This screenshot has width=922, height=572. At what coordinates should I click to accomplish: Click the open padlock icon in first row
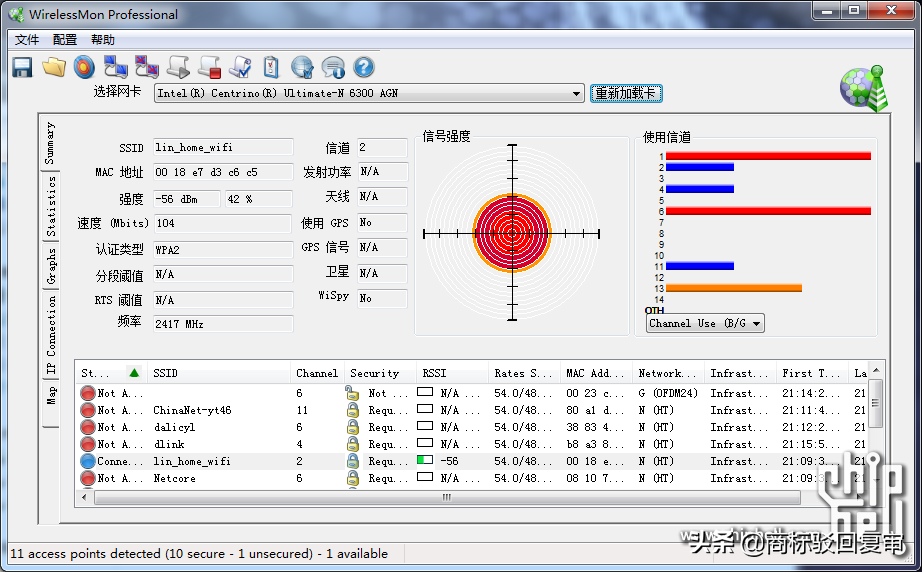coord(352,393)
